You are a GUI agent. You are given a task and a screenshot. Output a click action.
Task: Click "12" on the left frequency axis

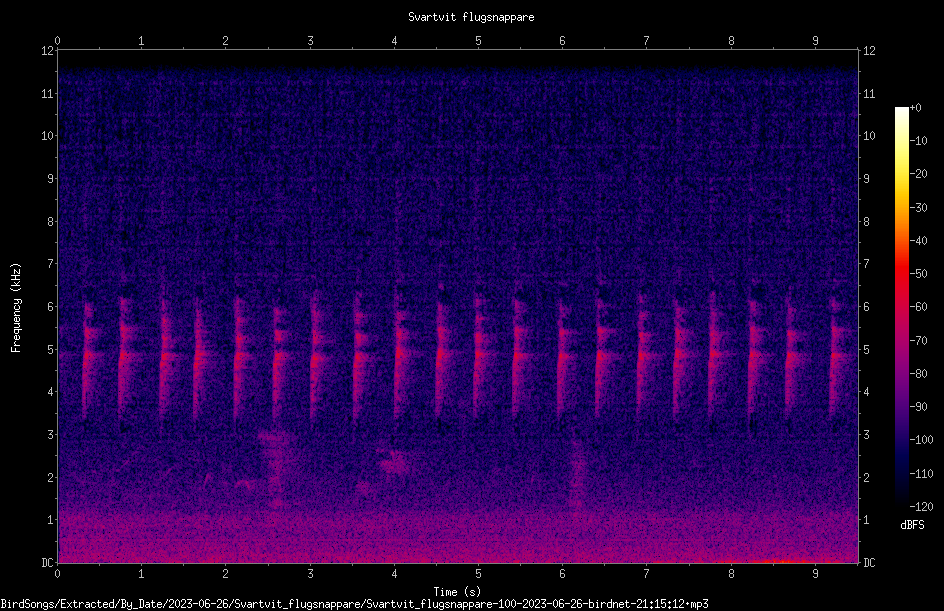point(47,51)
